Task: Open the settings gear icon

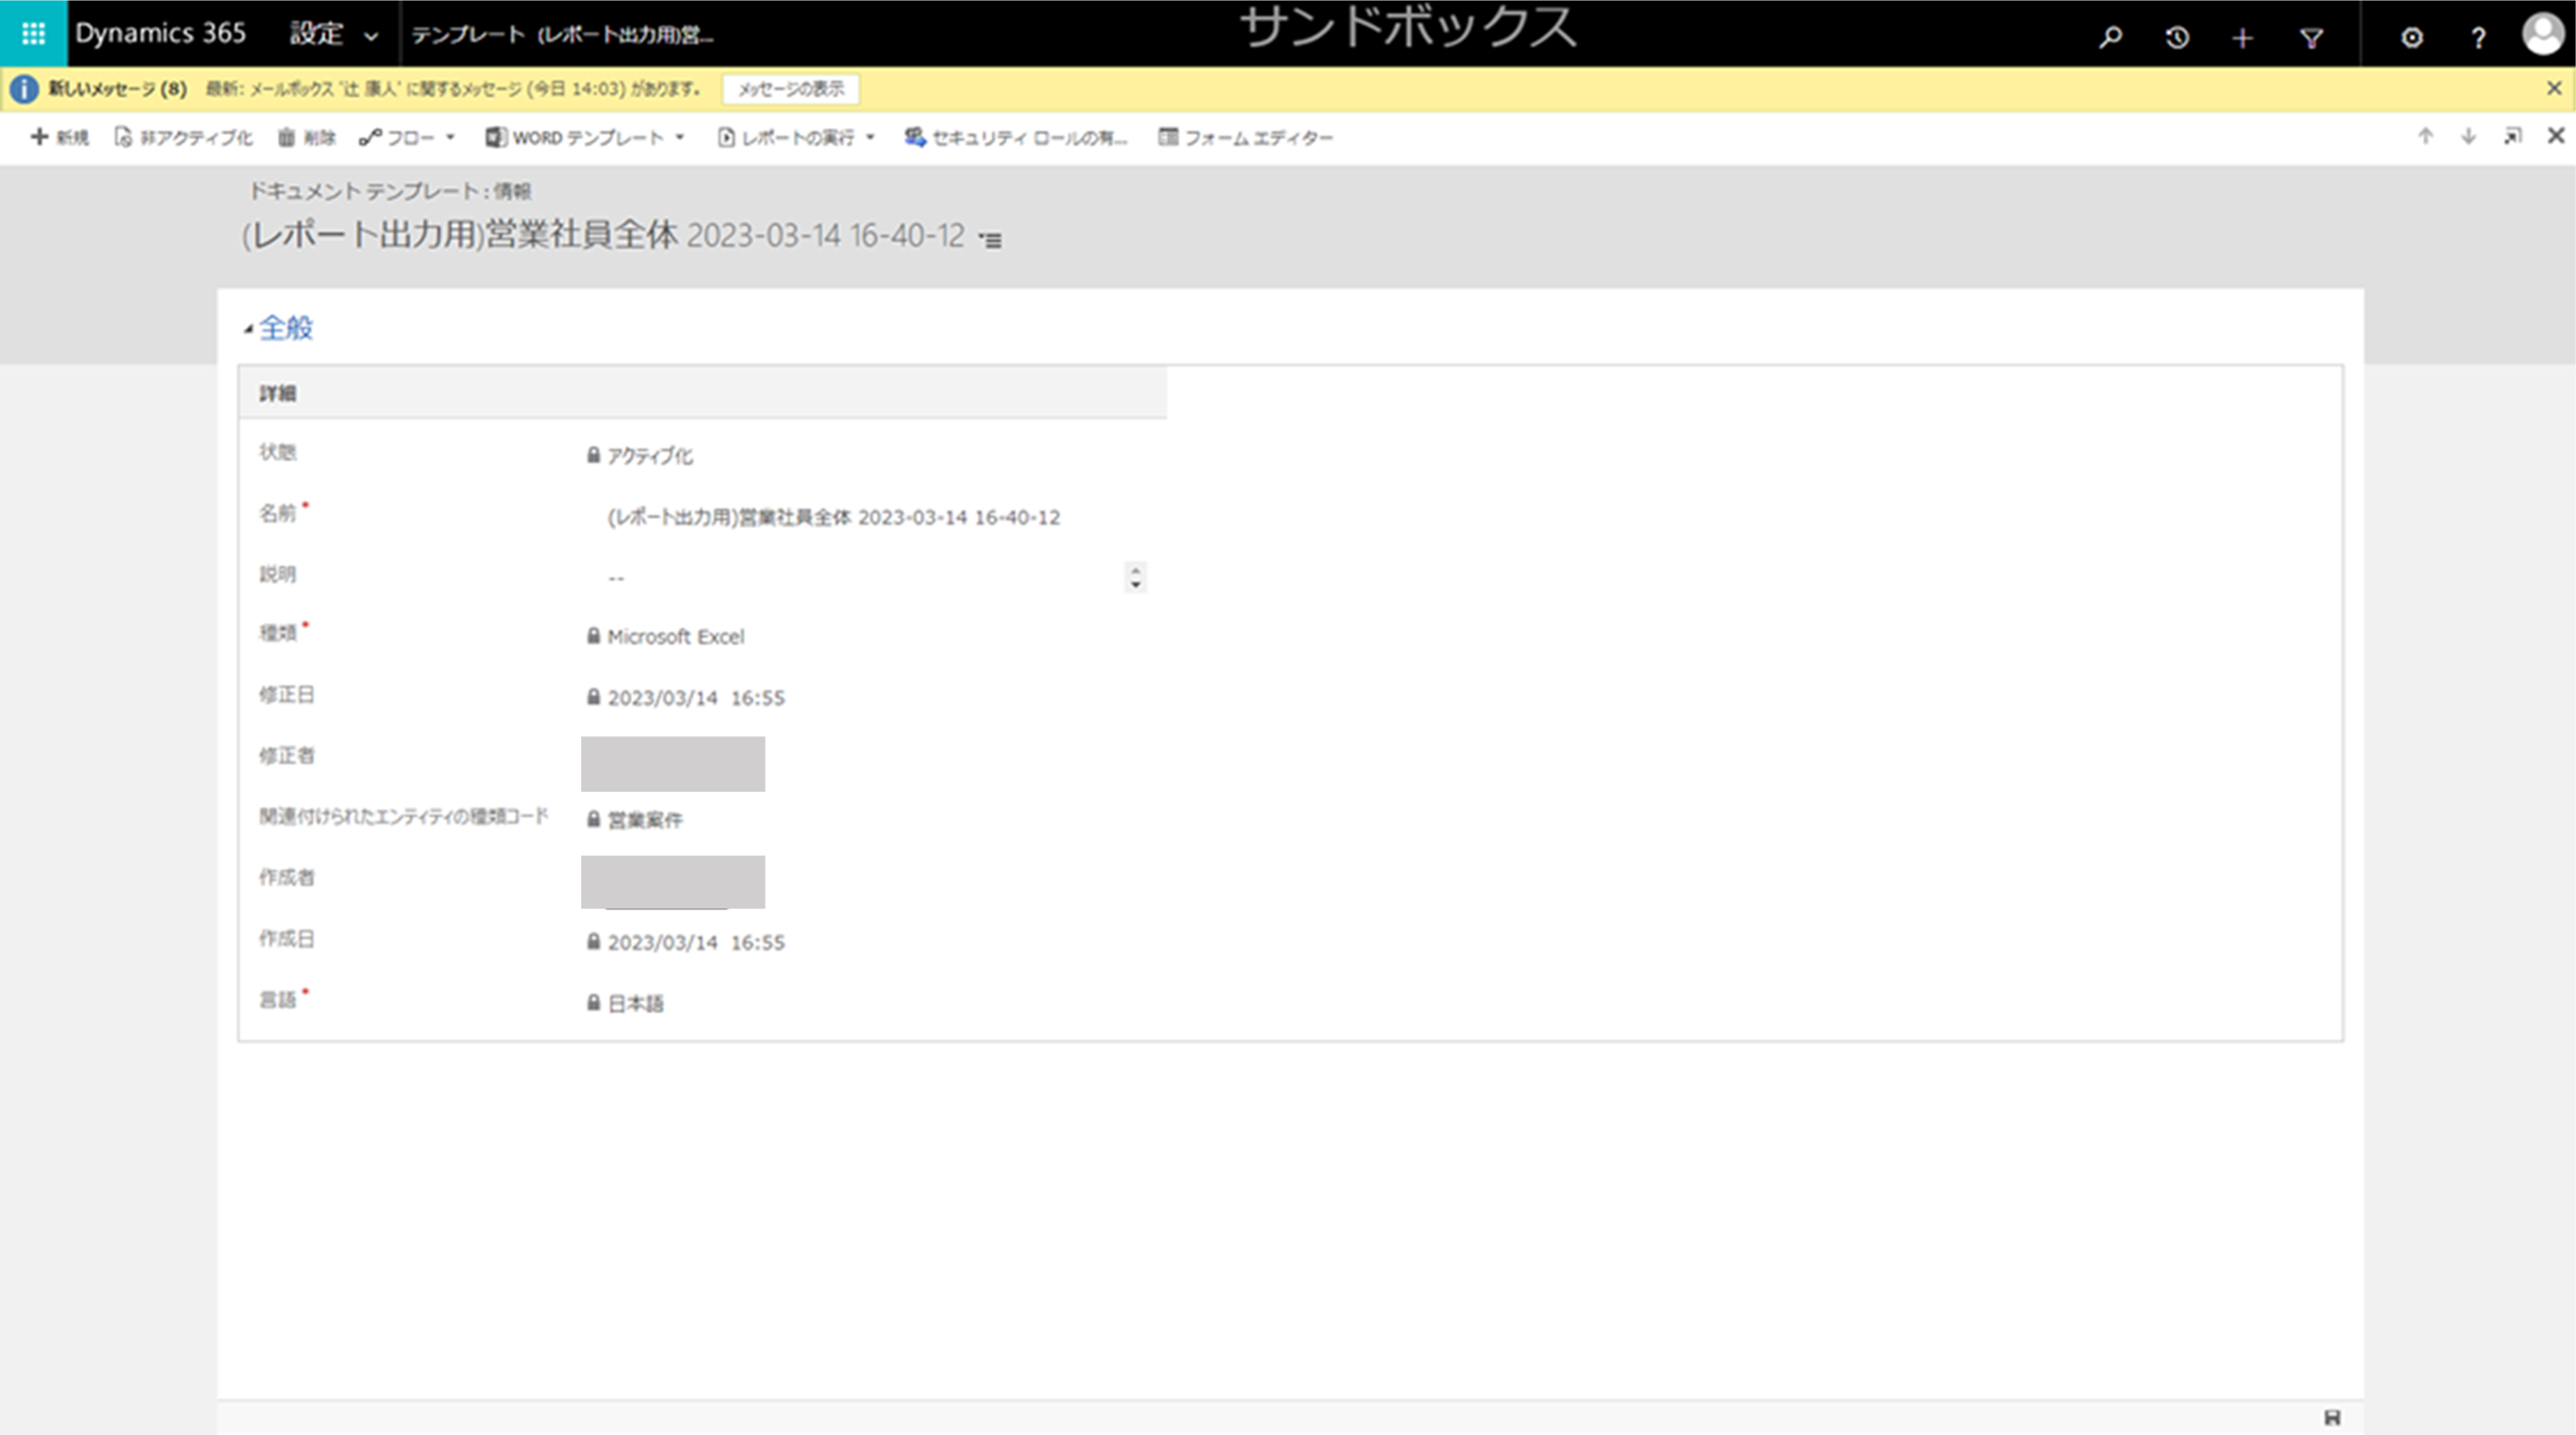Action: pyautogui.click(x=2412, y=38)
